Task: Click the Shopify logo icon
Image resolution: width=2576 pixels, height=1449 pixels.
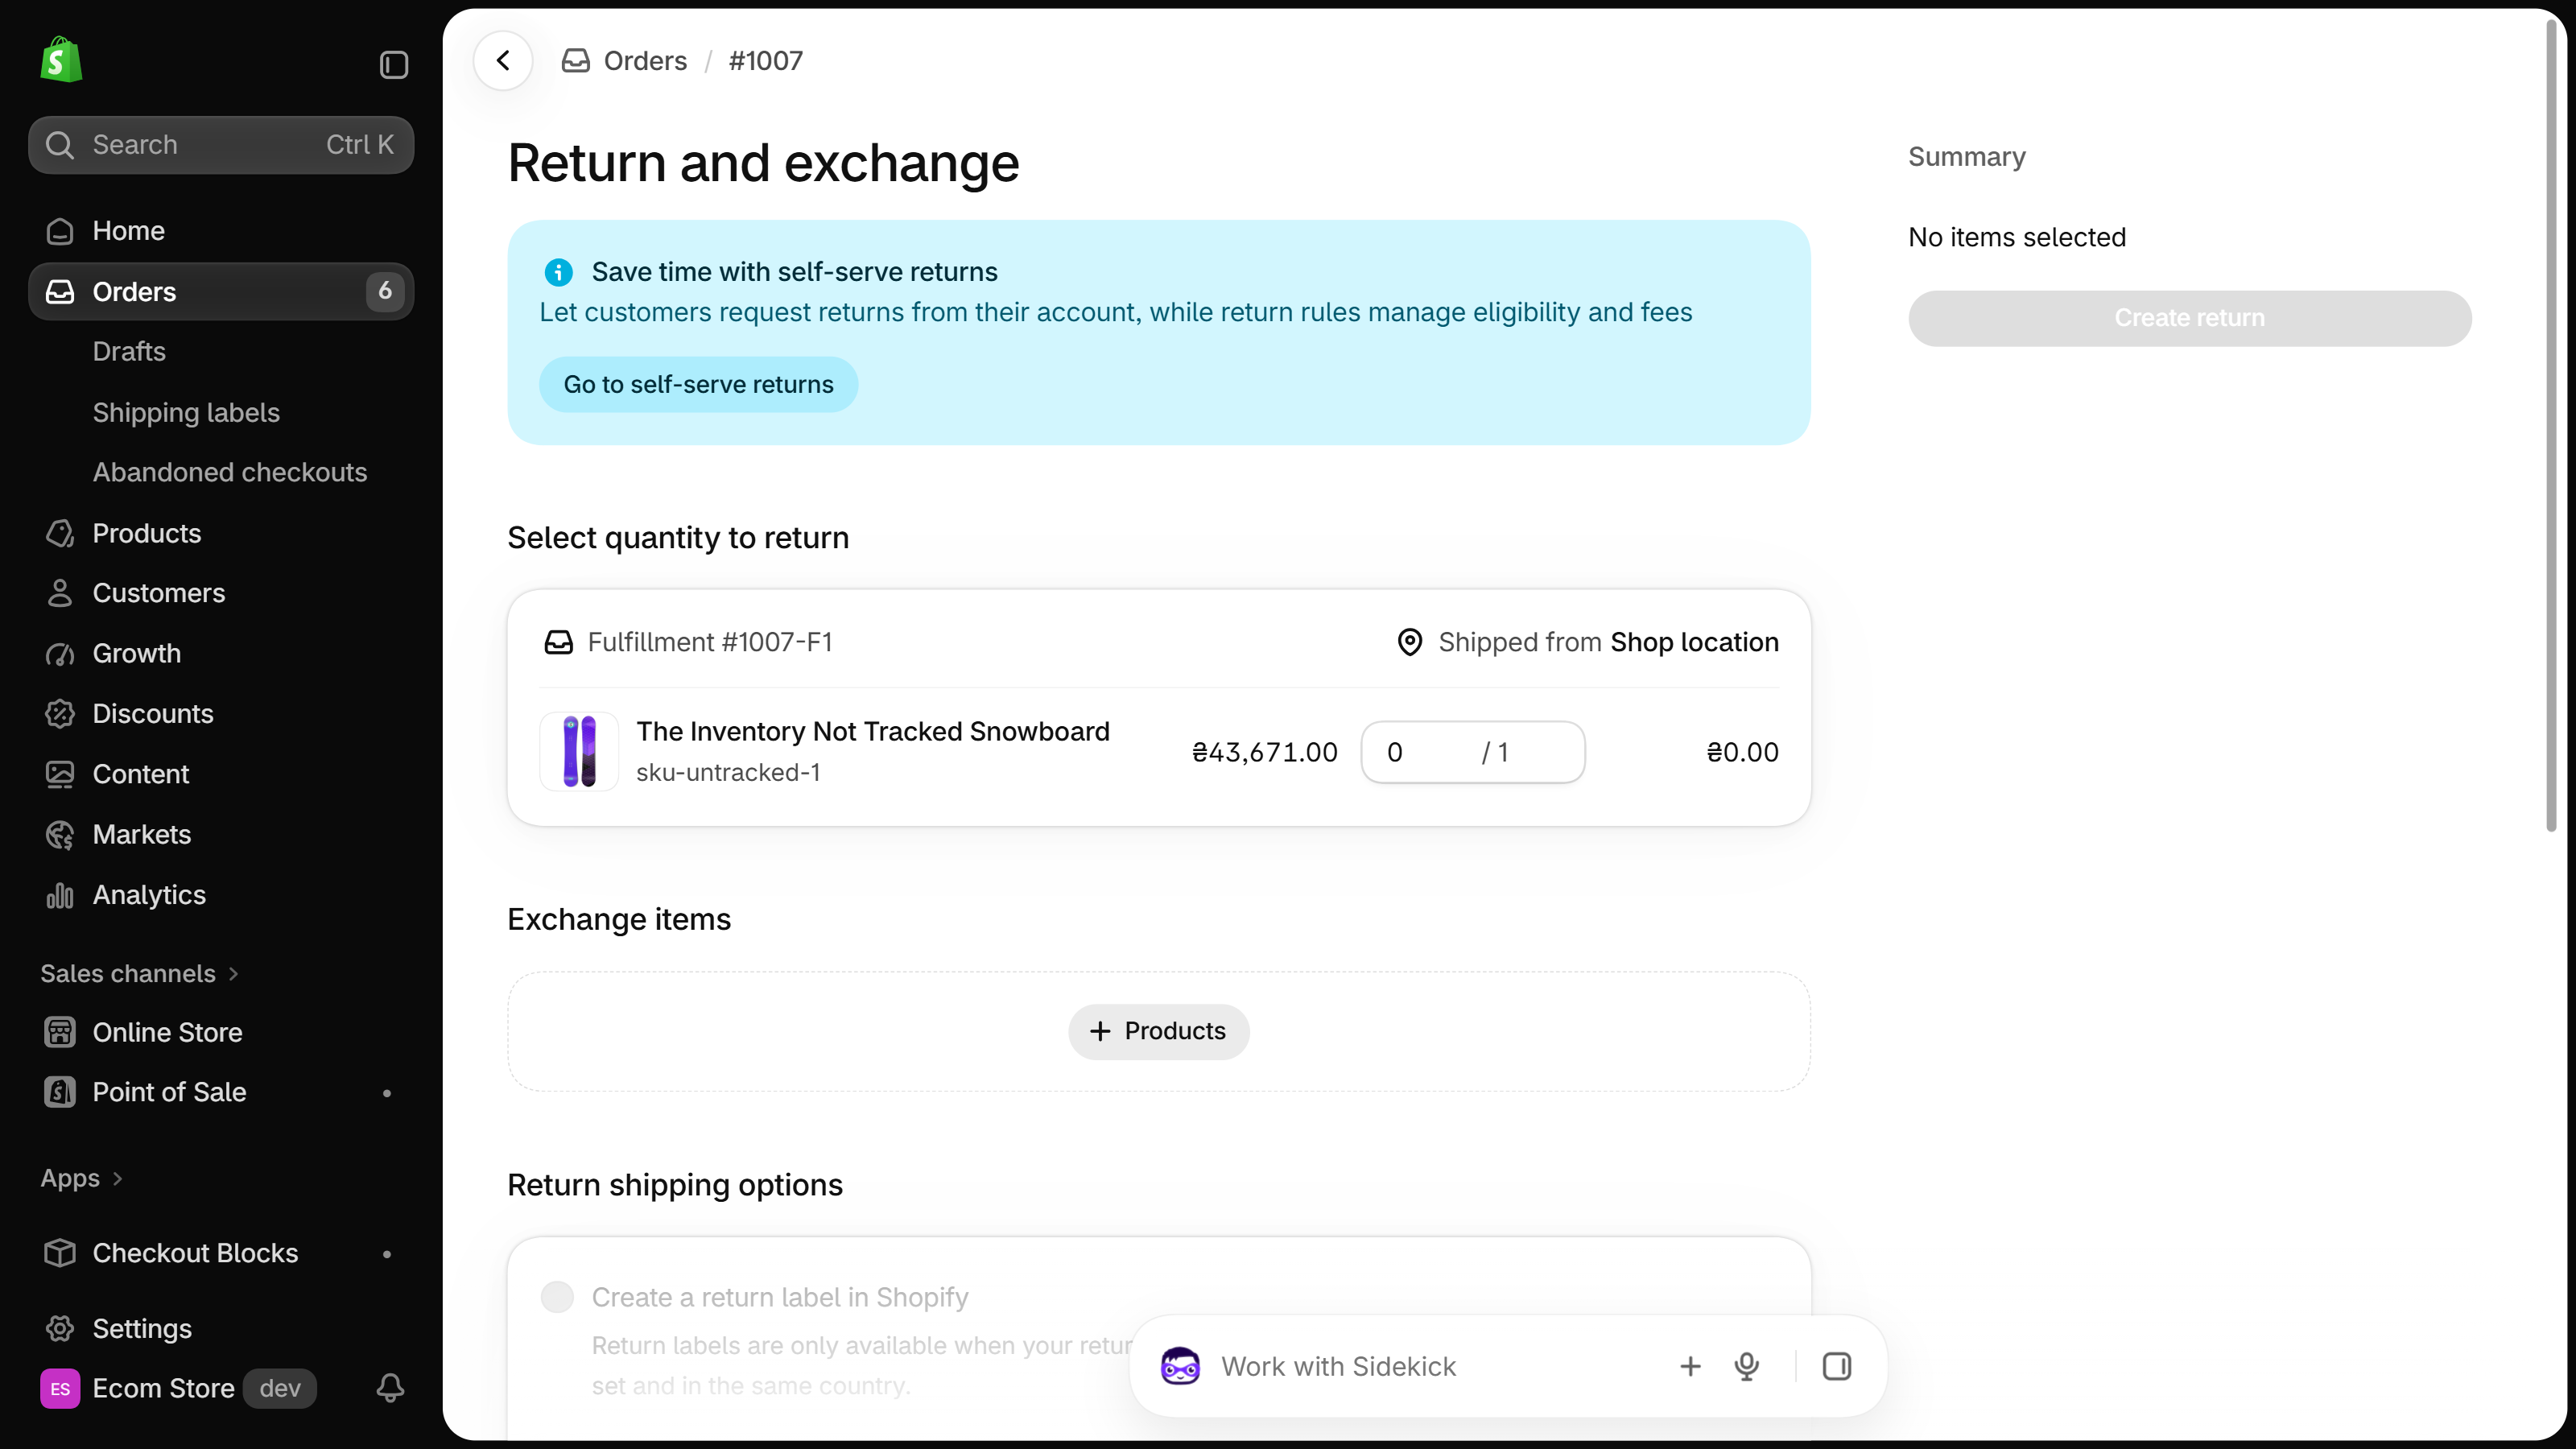Action: pyautogui.click(x=61, y=60)
